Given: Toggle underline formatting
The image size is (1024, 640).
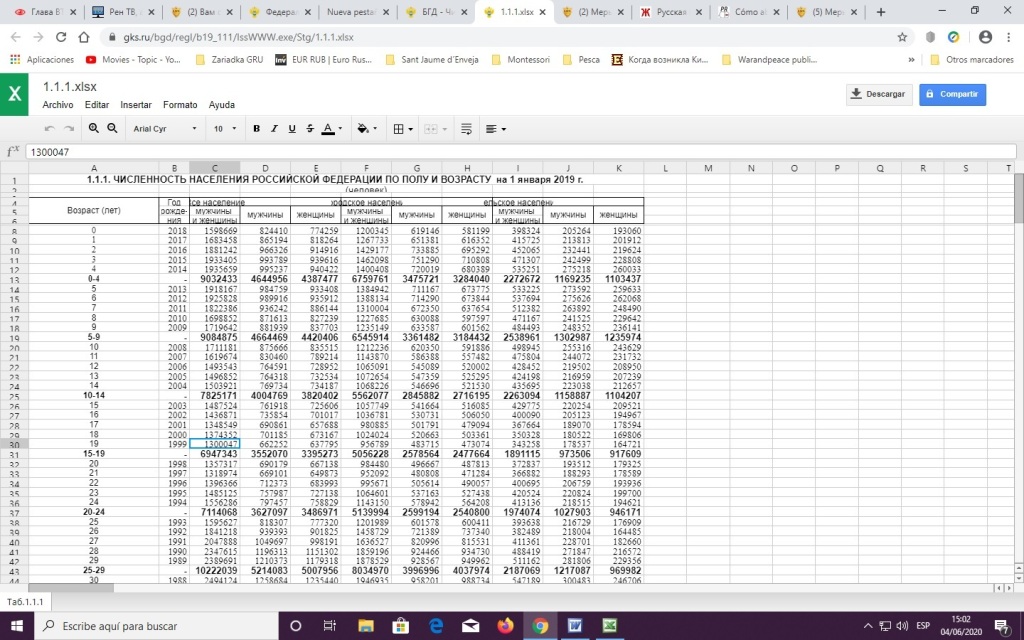Looking at the screenshot, I should pyautogui.click(x=291, y=129).
